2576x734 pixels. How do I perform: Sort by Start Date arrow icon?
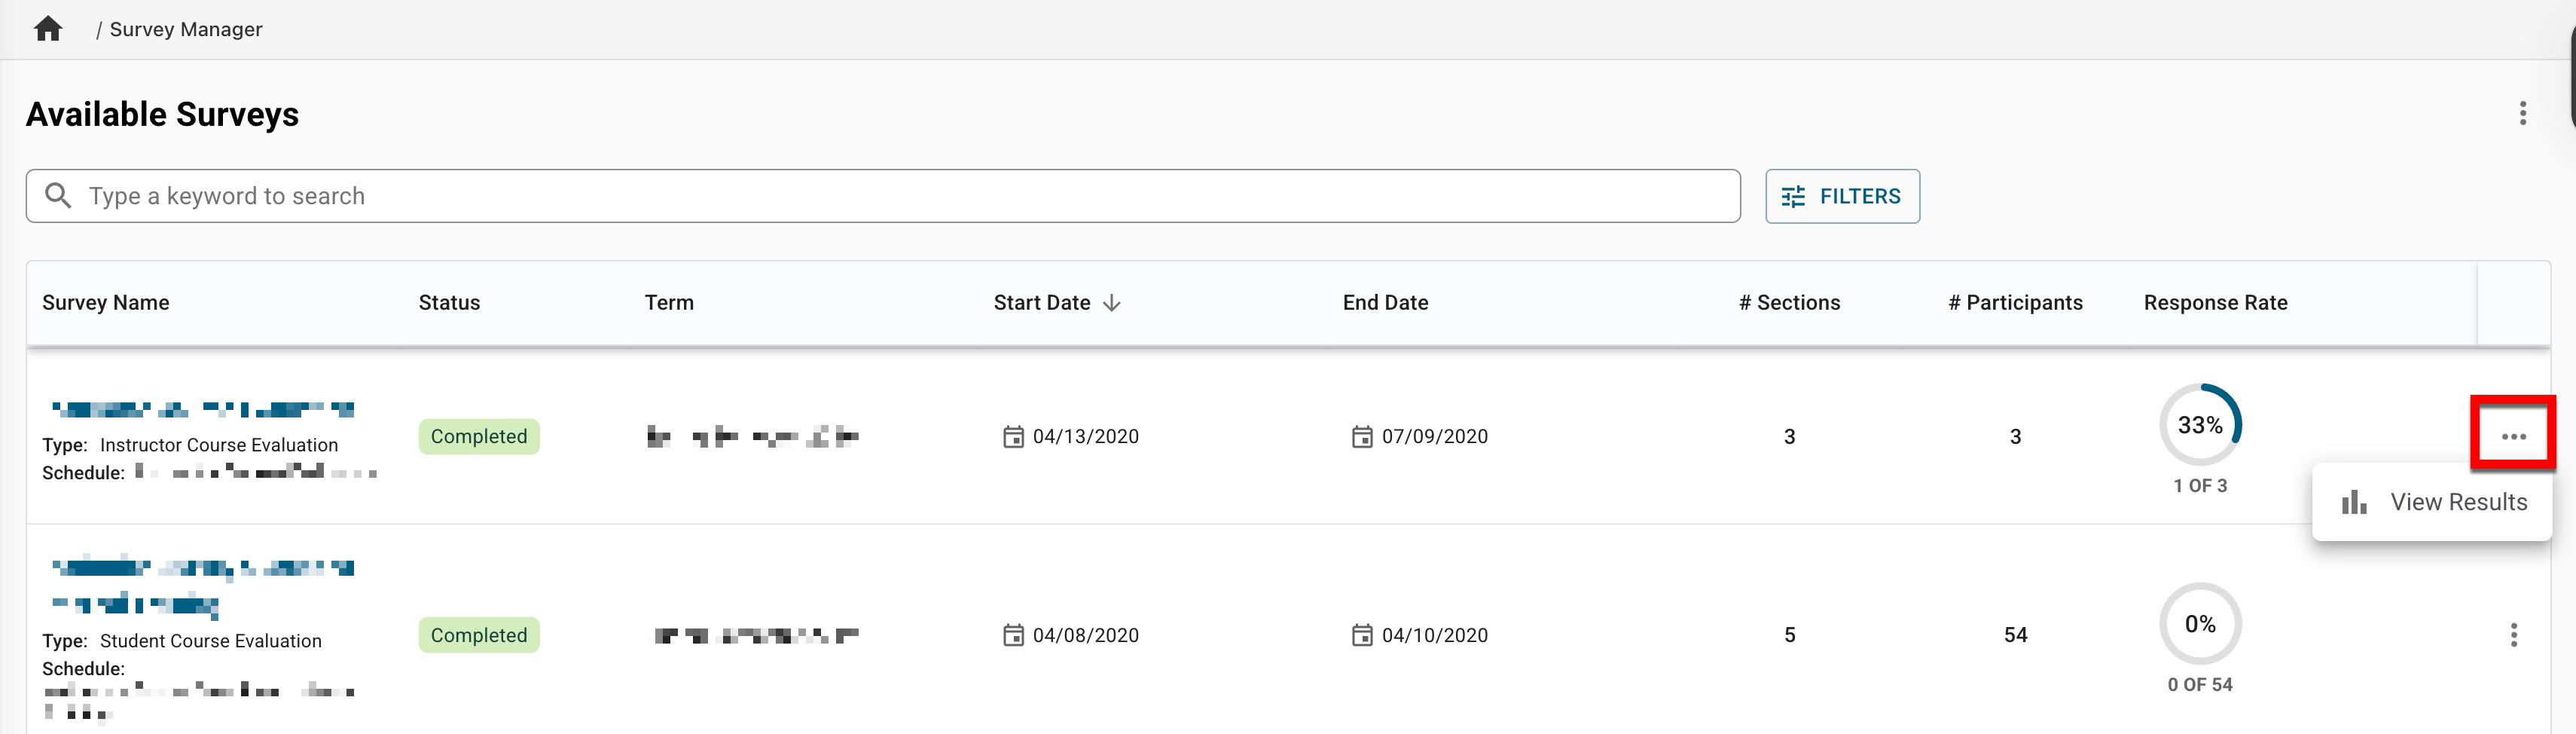(x=1112, y=303)
